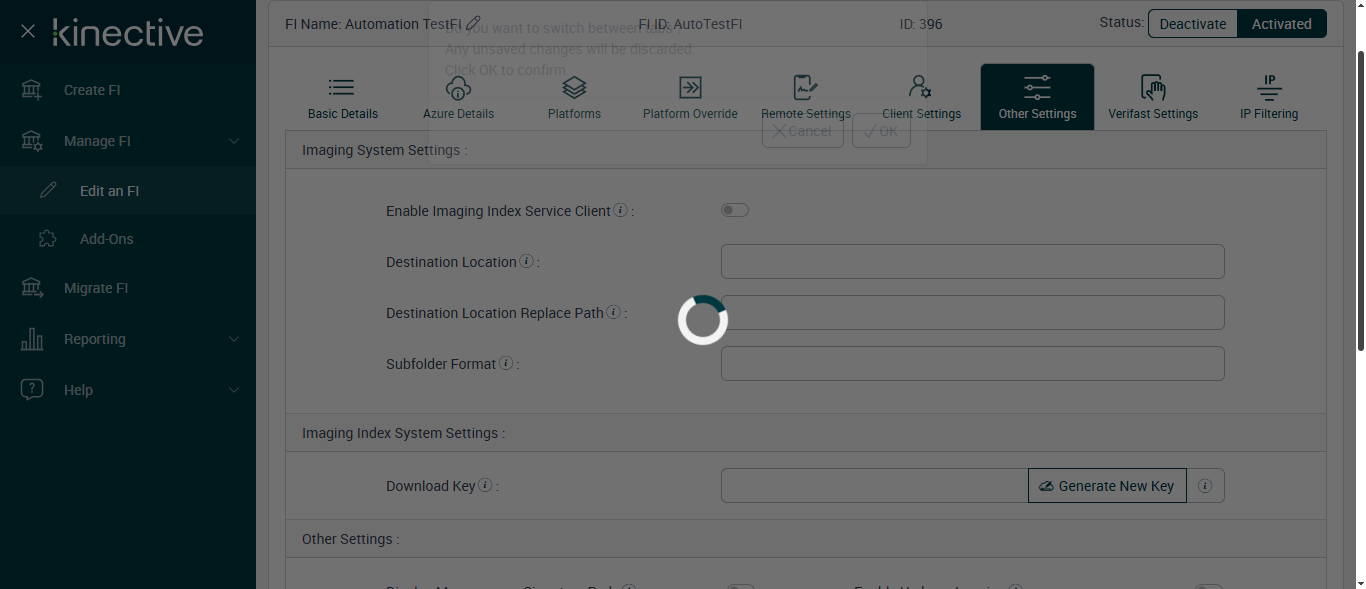The image size is (1366, 589).
Task: Collapse the Manage FI chevron
Action: pos(234,141)
